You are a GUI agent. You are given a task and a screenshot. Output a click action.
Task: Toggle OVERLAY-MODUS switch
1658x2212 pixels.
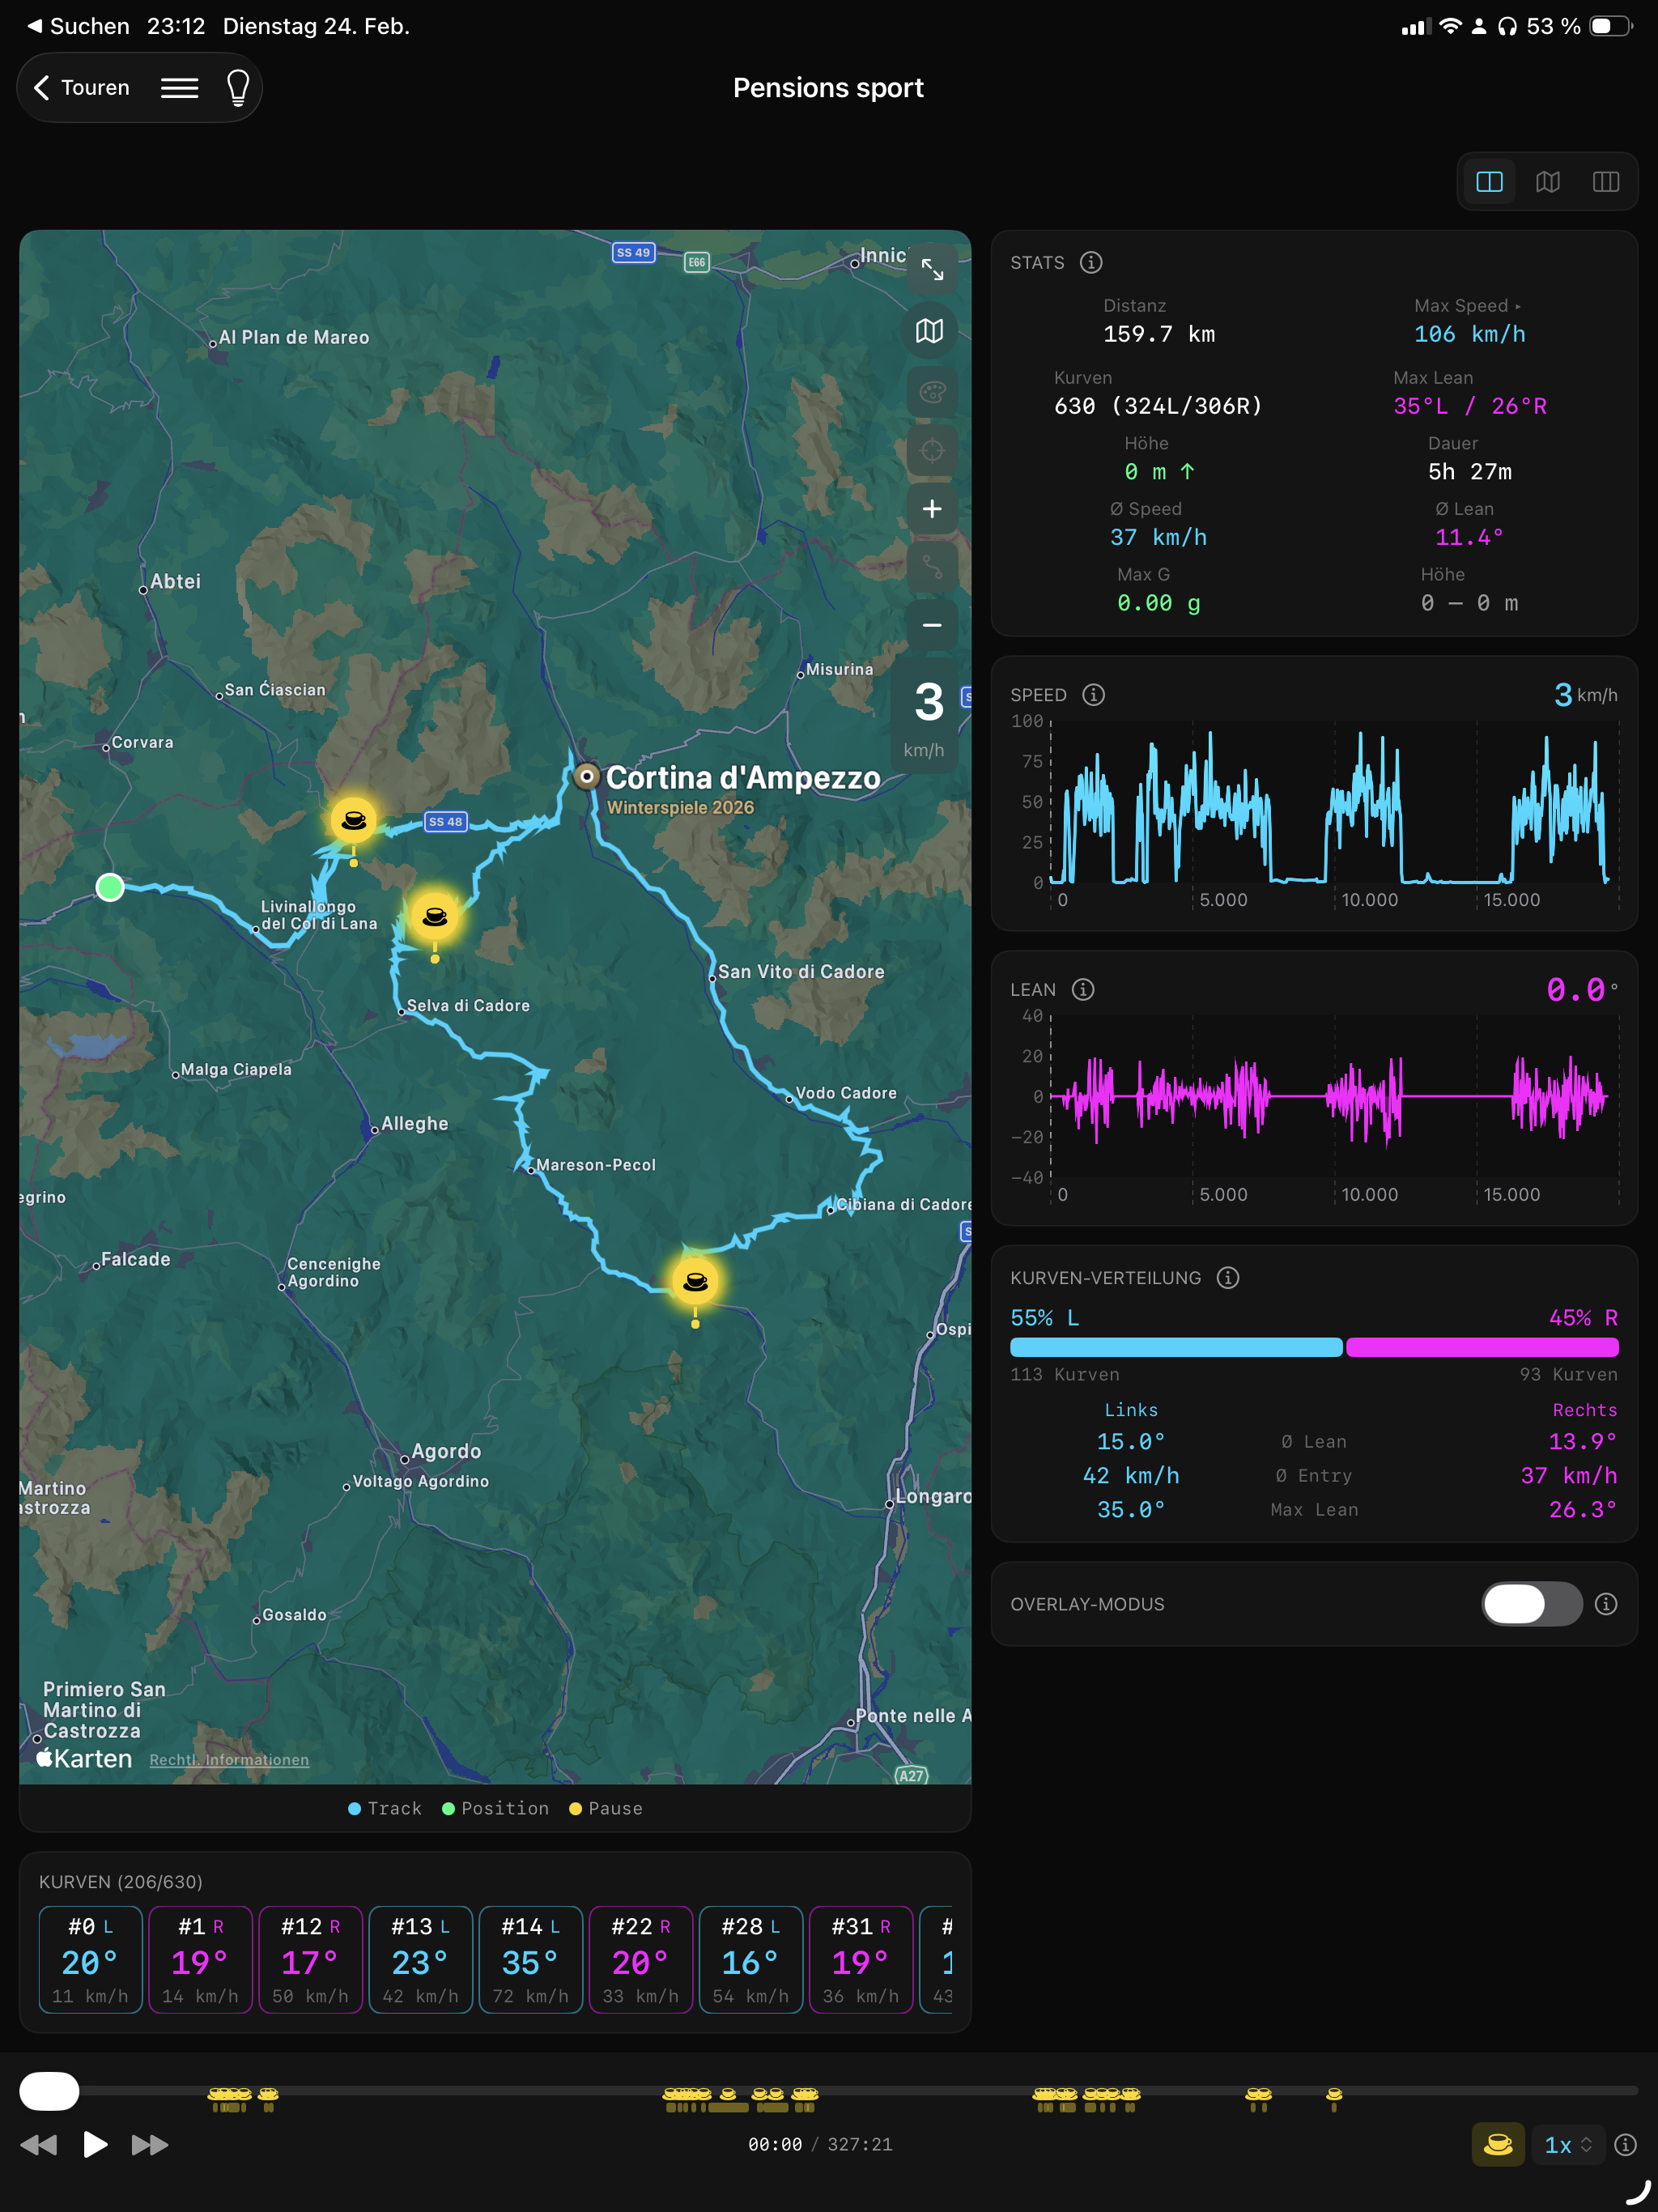1531,1604
